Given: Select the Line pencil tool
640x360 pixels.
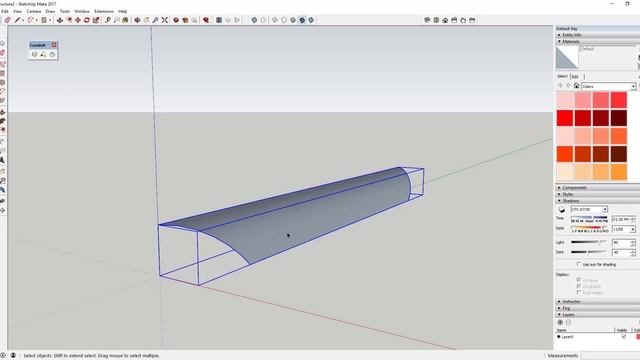Looking at the screenshot, I should tap(17, 20).
